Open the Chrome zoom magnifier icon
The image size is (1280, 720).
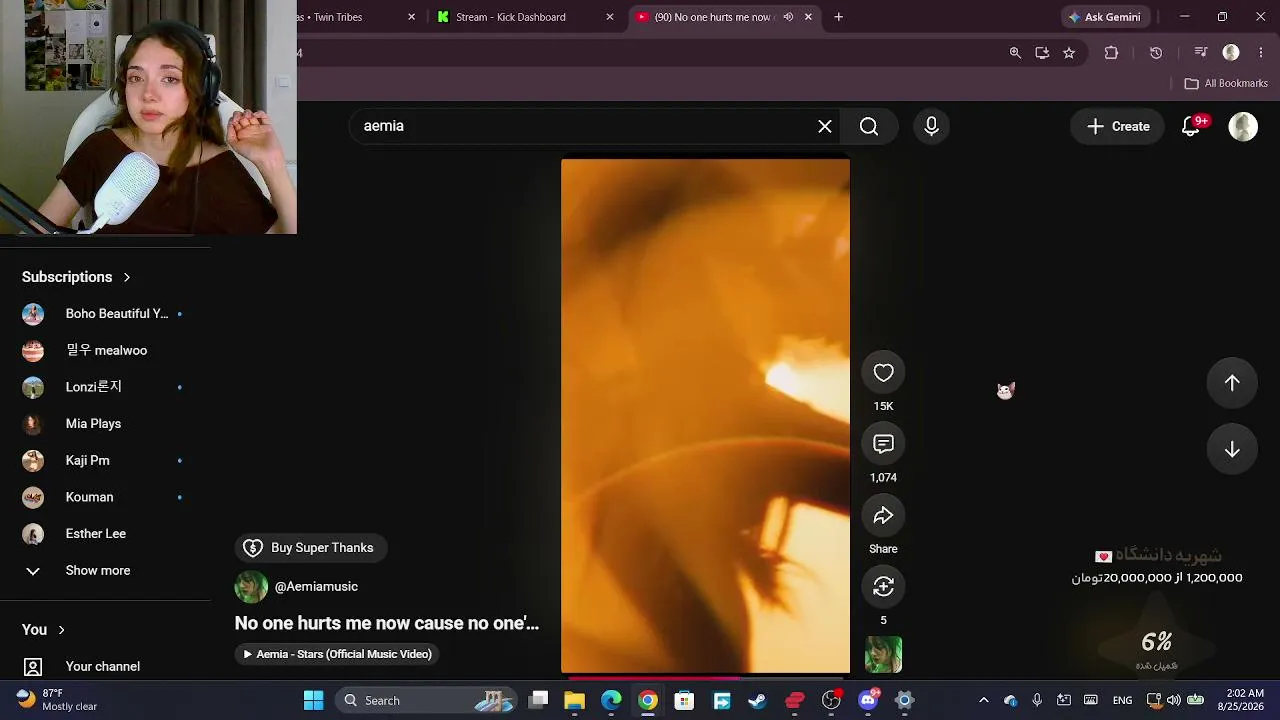[1015, 53]
